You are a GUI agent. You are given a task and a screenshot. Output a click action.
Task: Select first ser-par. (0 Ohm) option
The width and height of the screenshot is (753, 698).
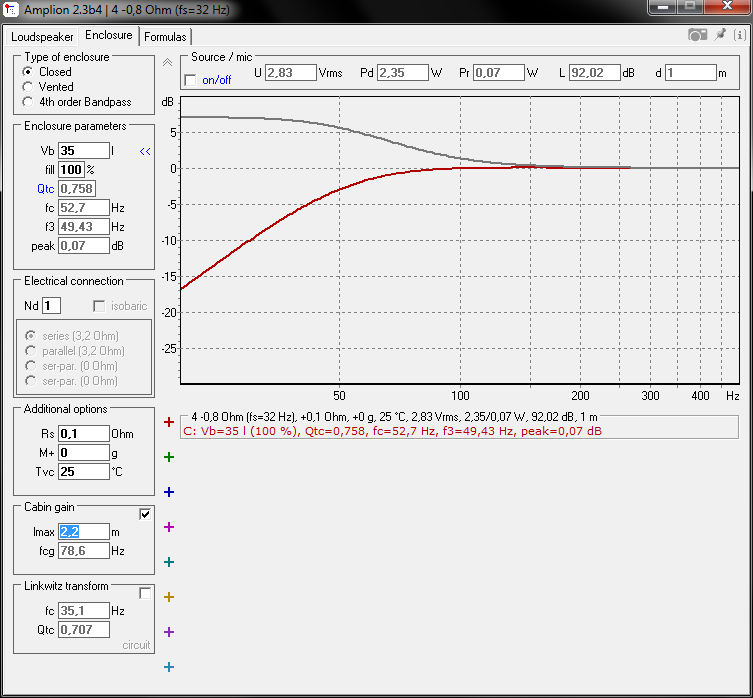(x=31, y=366)
